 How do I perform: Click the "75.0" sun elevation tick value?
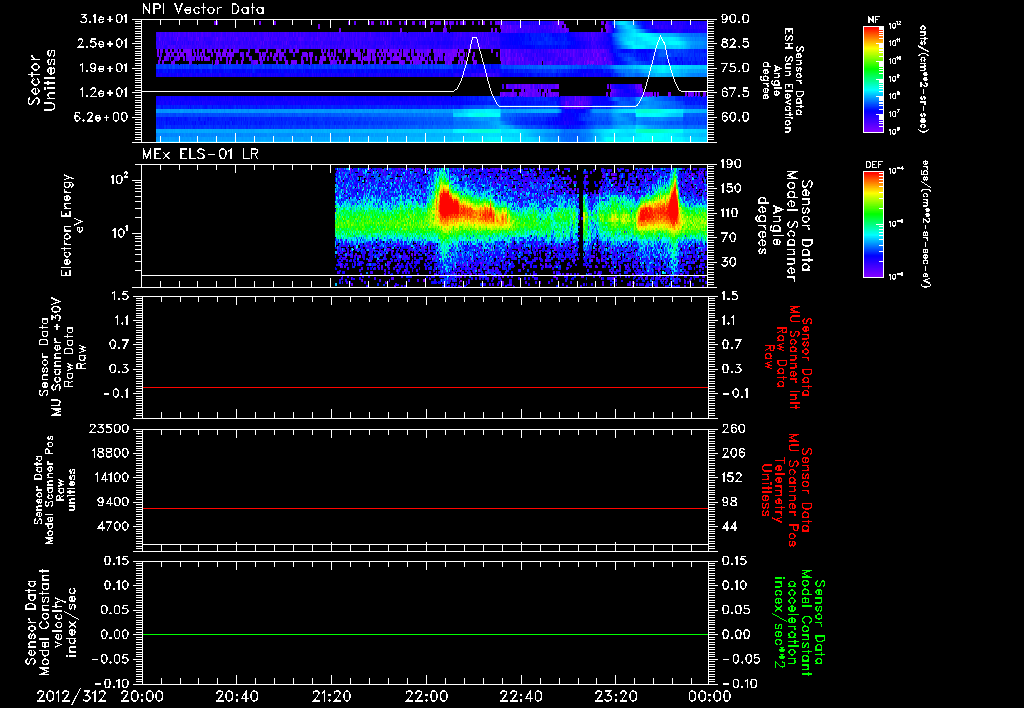coord(735,68)
